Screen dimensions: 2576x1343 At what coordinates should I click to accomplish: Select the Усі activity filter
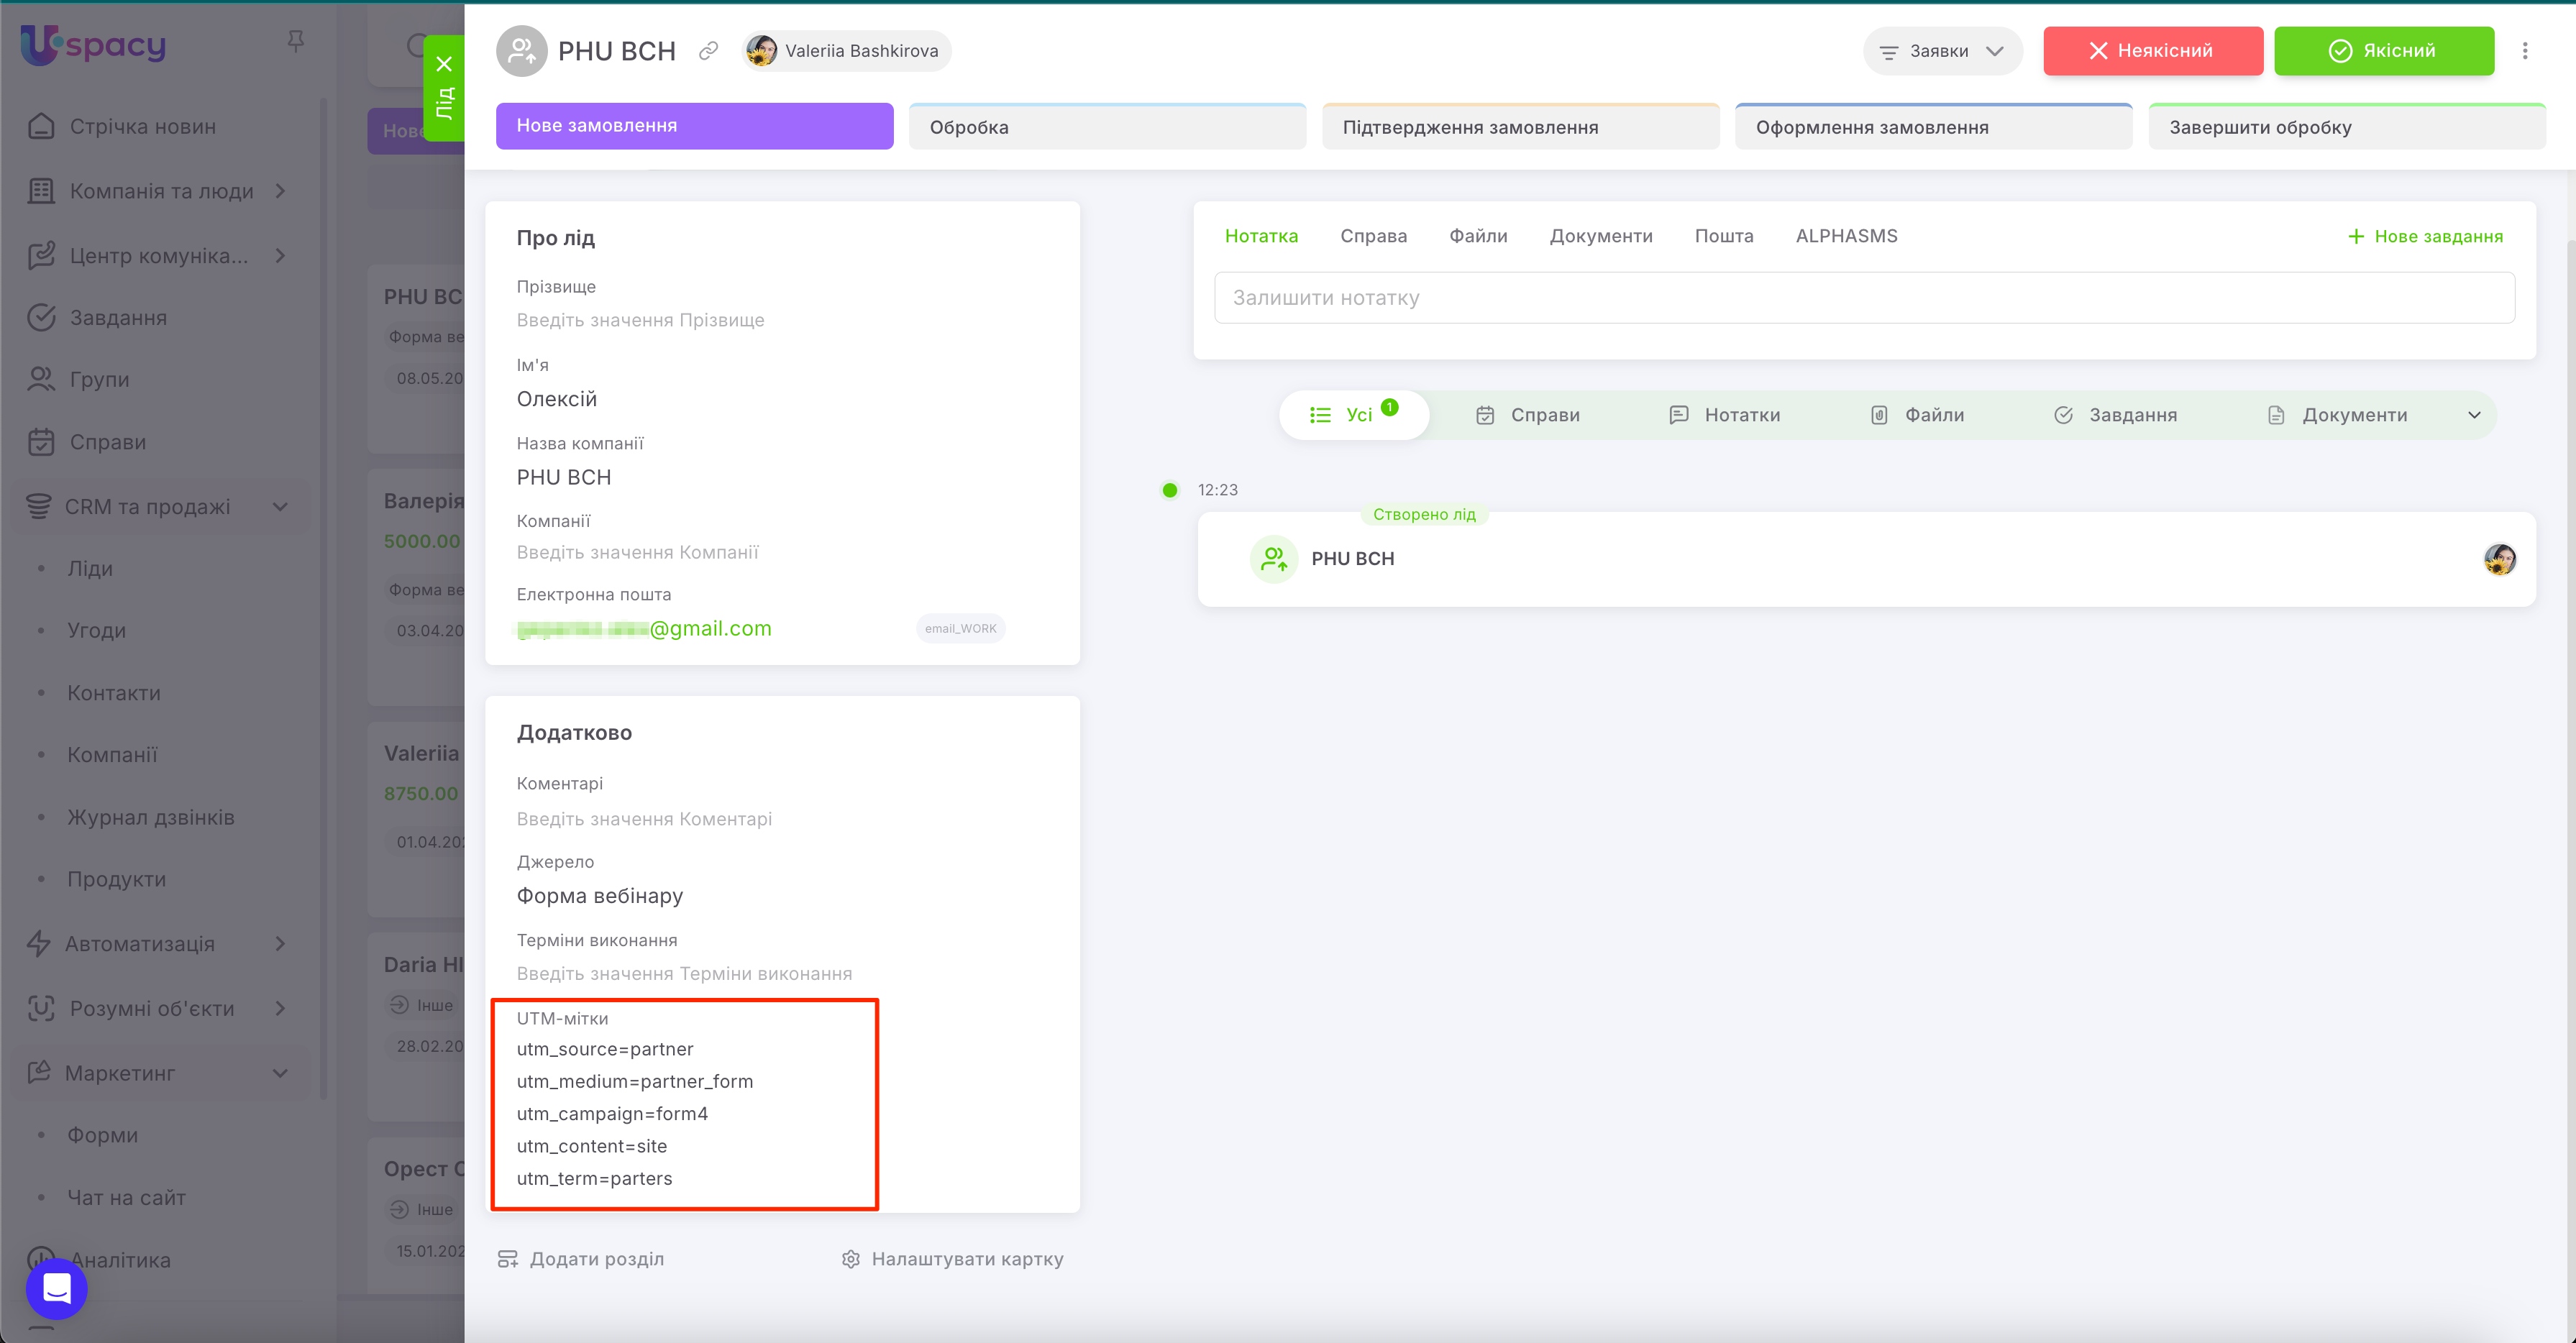[1354, 415]
